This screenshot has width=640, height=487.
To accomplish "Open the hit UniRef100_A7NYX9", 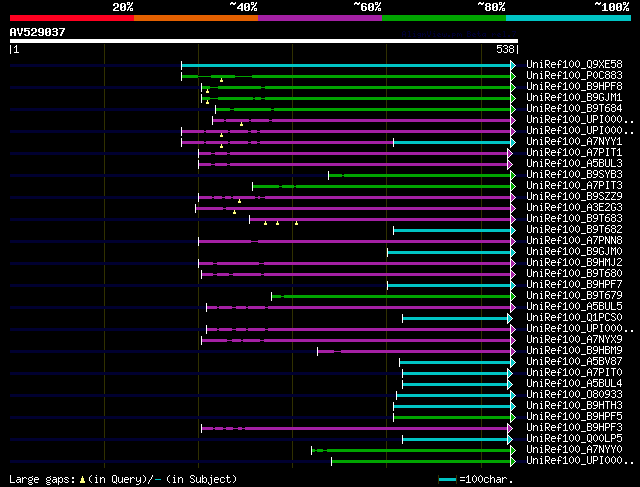I will [x=574, y=340].
